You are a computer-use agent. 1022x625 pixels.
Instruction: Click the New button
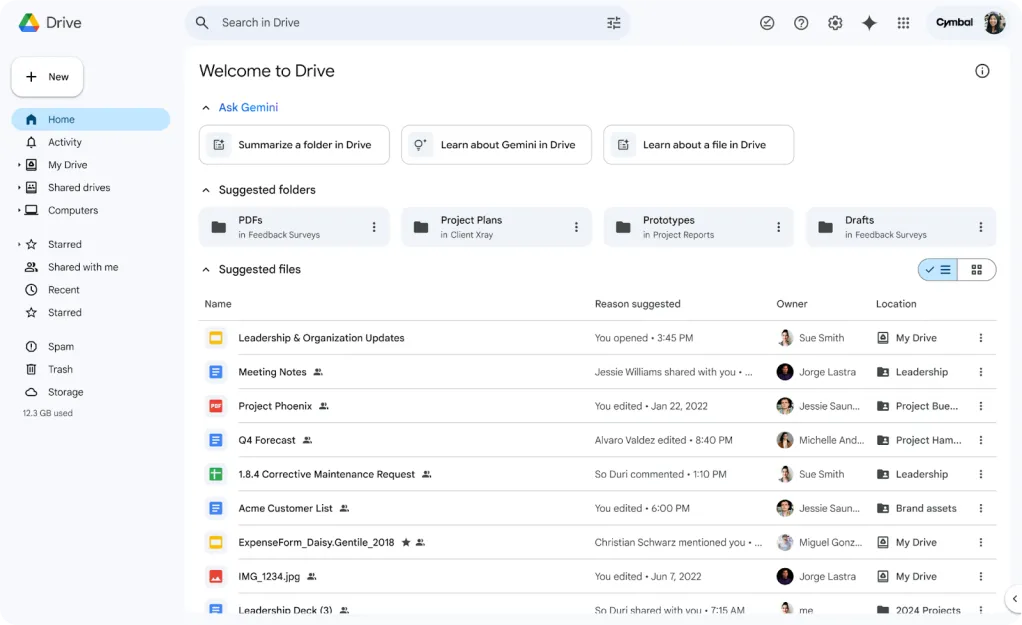tap(47, 77)
